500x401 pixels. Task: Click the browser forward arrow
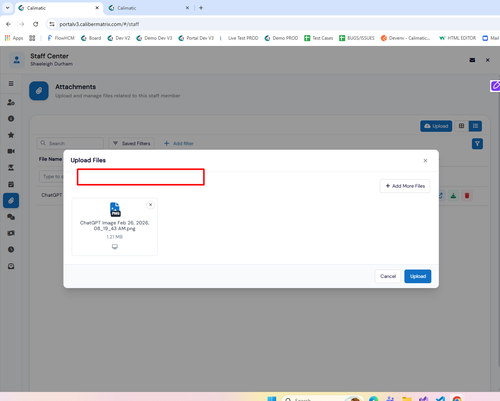[22, 24]
